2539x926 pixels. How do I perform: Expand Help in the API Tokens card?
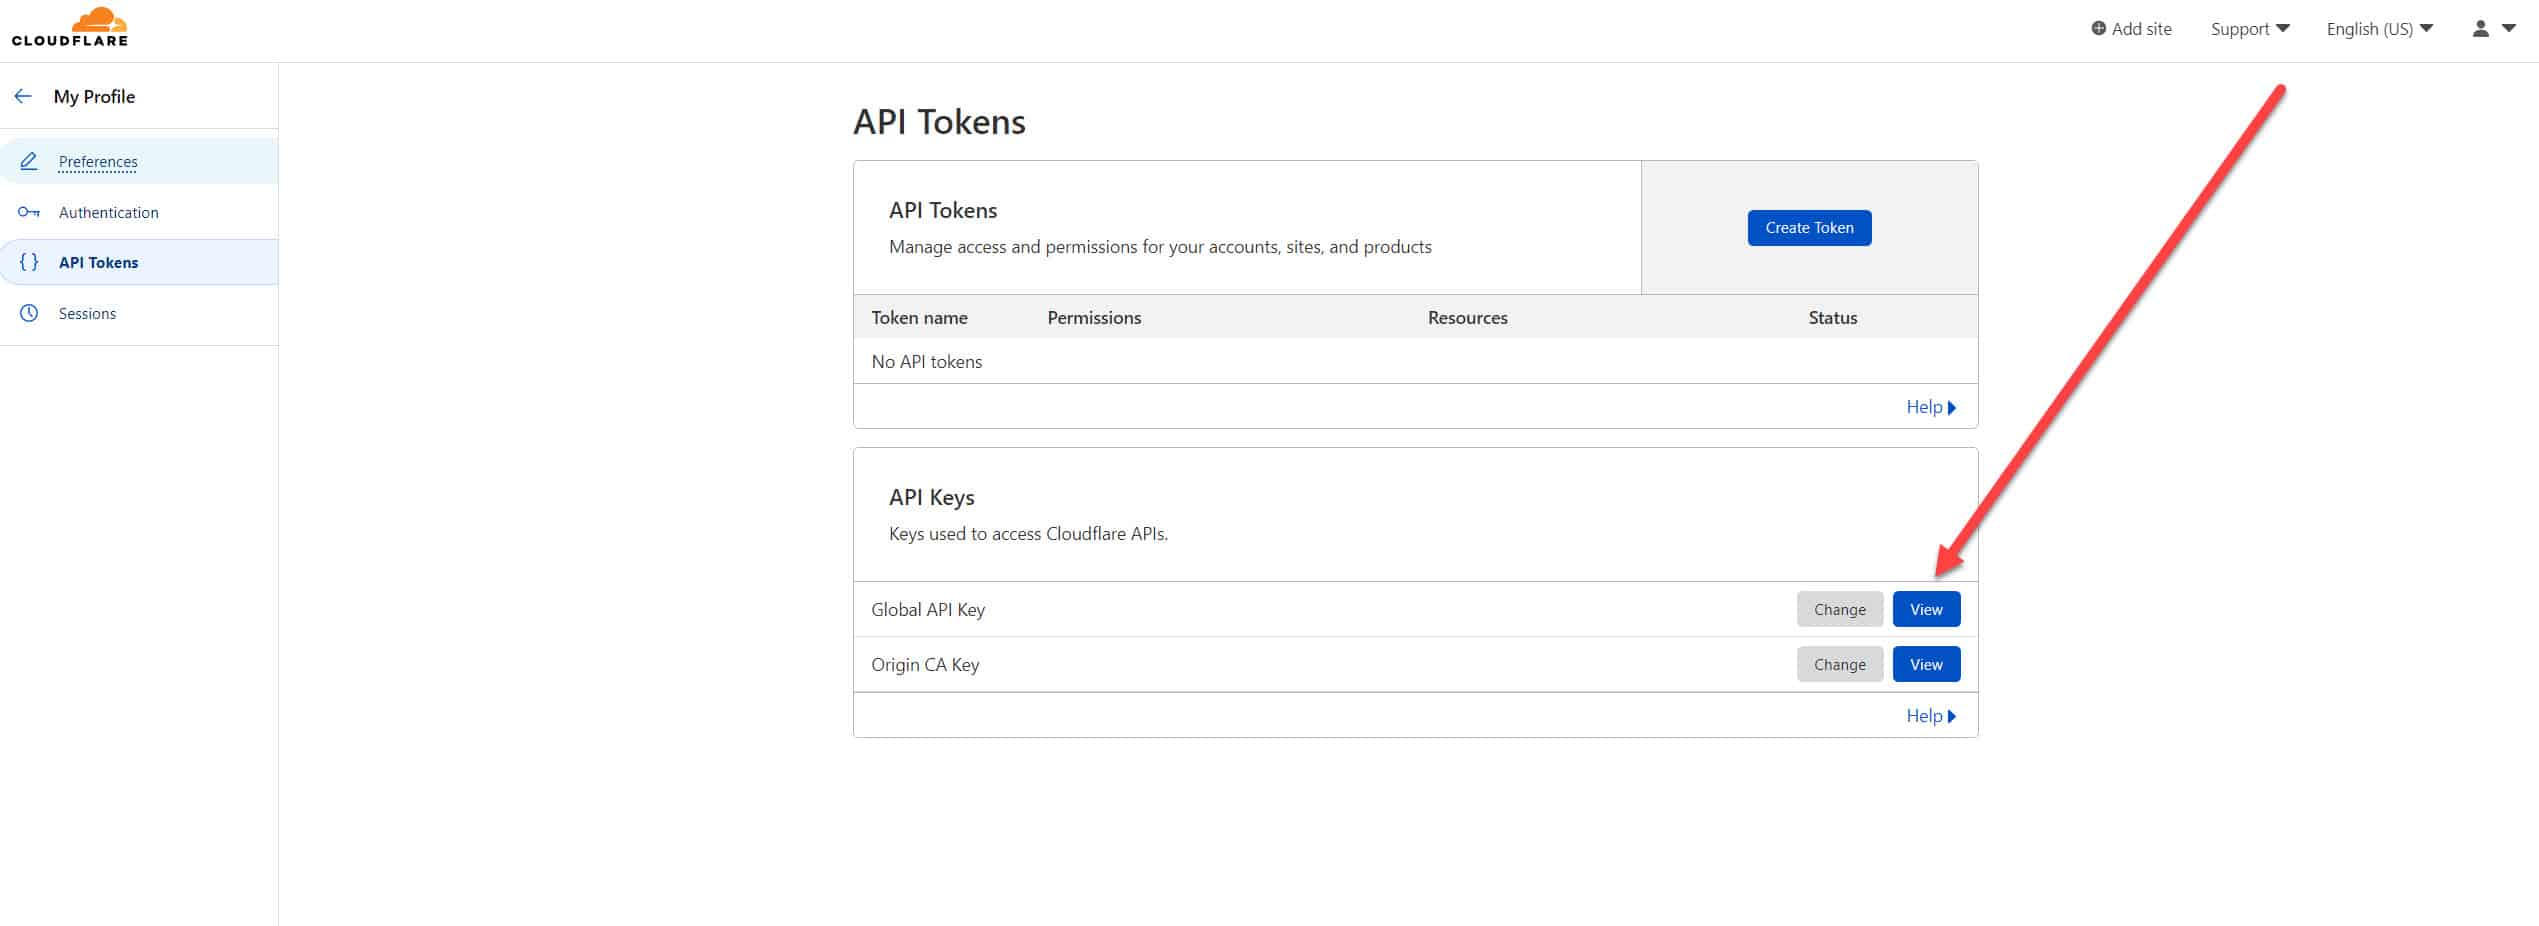point(1930,407)
